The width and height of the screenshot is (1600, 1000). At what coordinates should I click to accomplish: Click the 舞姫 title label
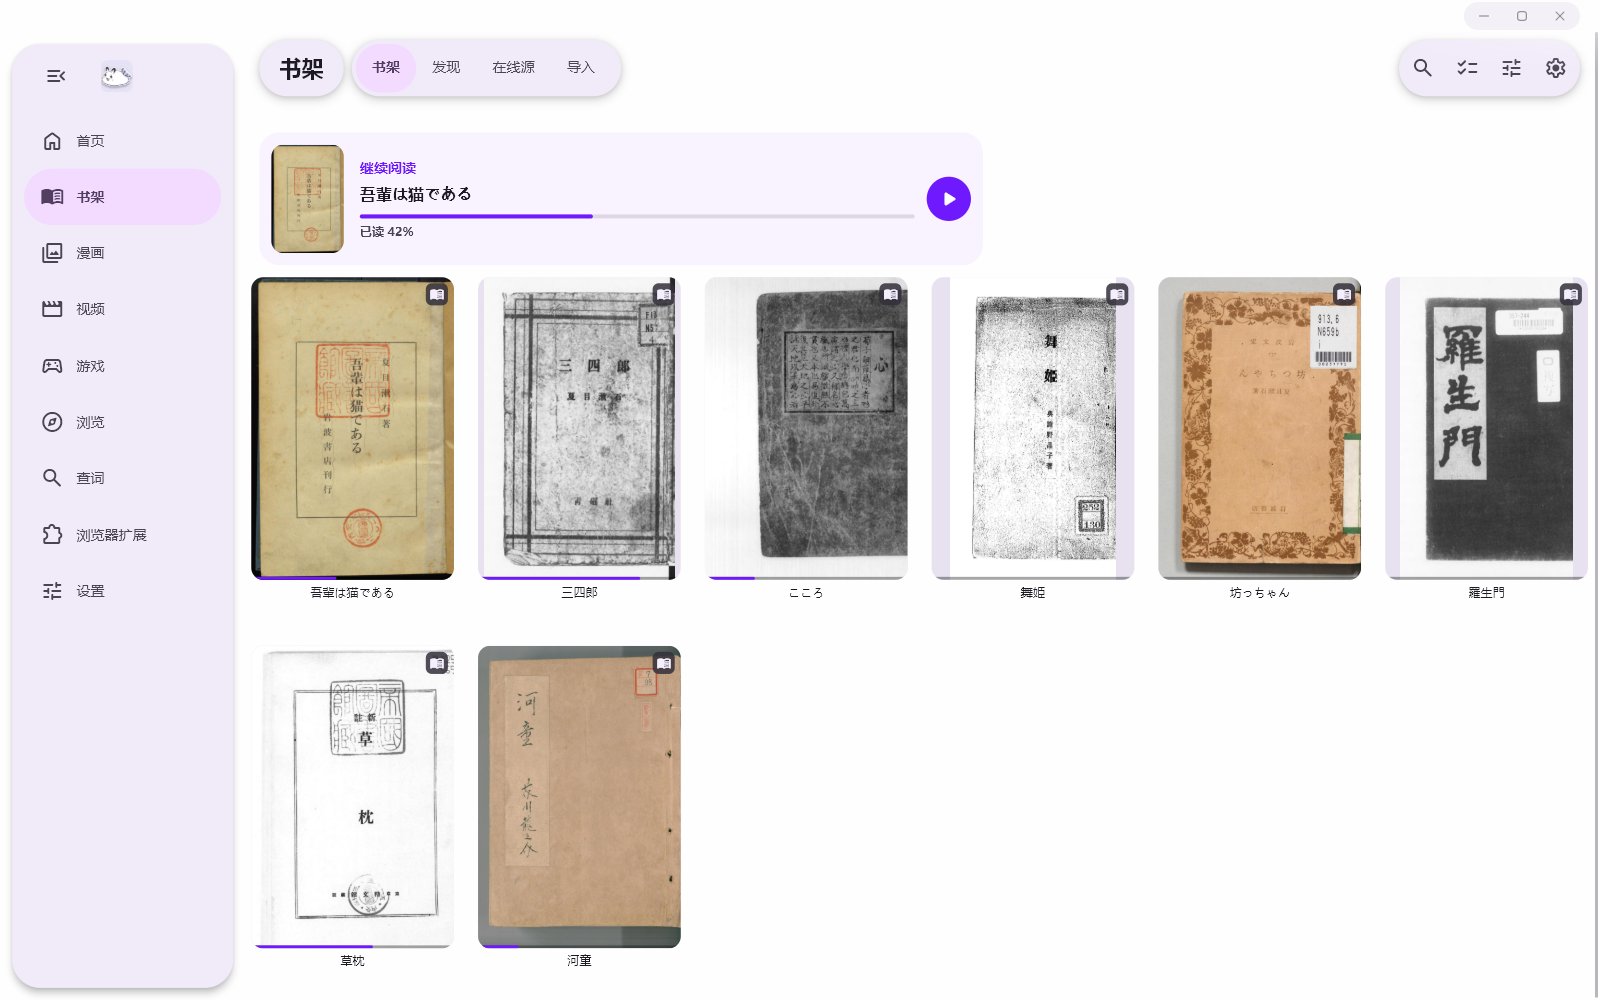1033,593
